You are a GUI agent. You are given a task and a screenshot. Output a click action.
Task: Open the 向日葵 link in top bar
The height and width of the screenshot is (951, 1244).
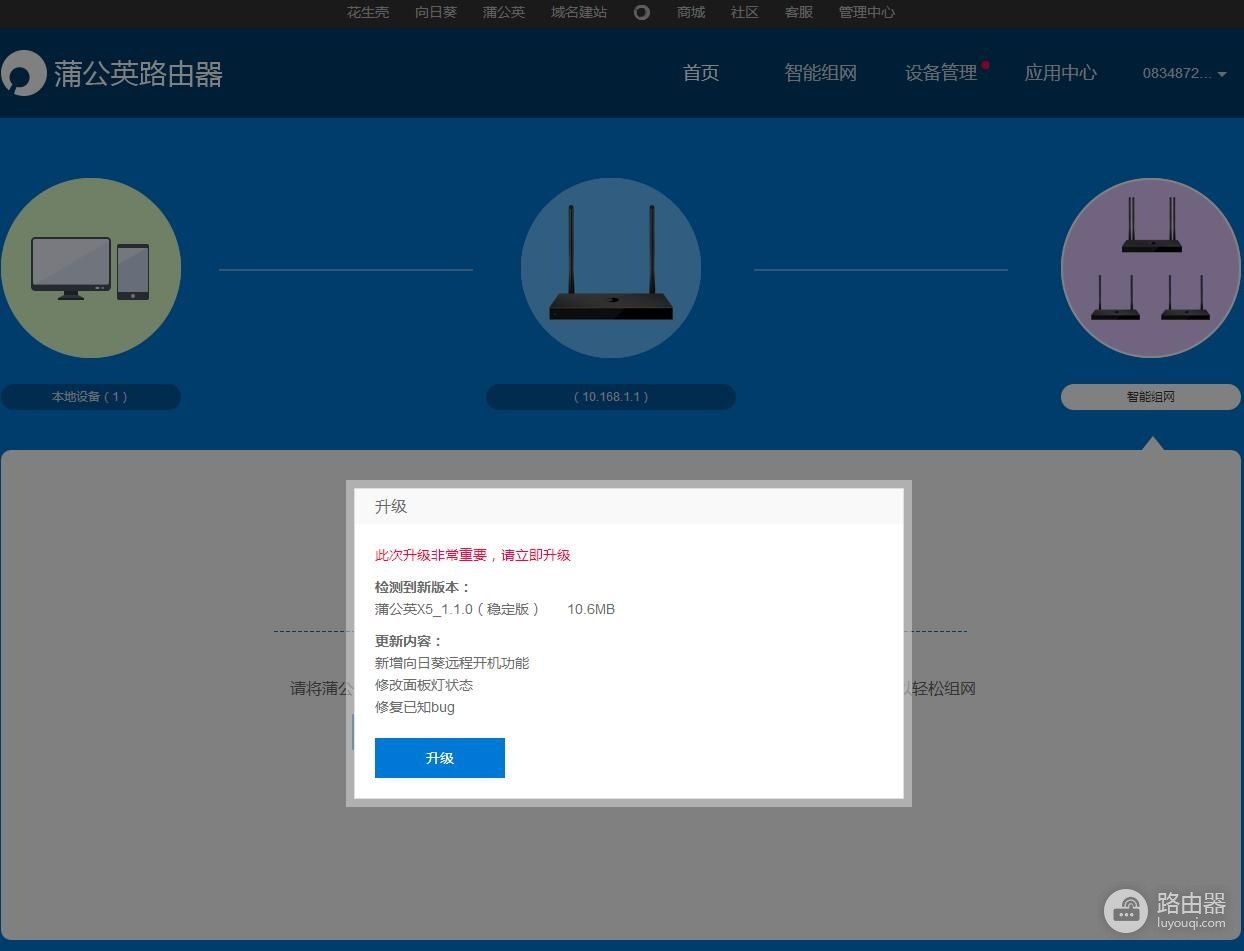pos(436,12)
